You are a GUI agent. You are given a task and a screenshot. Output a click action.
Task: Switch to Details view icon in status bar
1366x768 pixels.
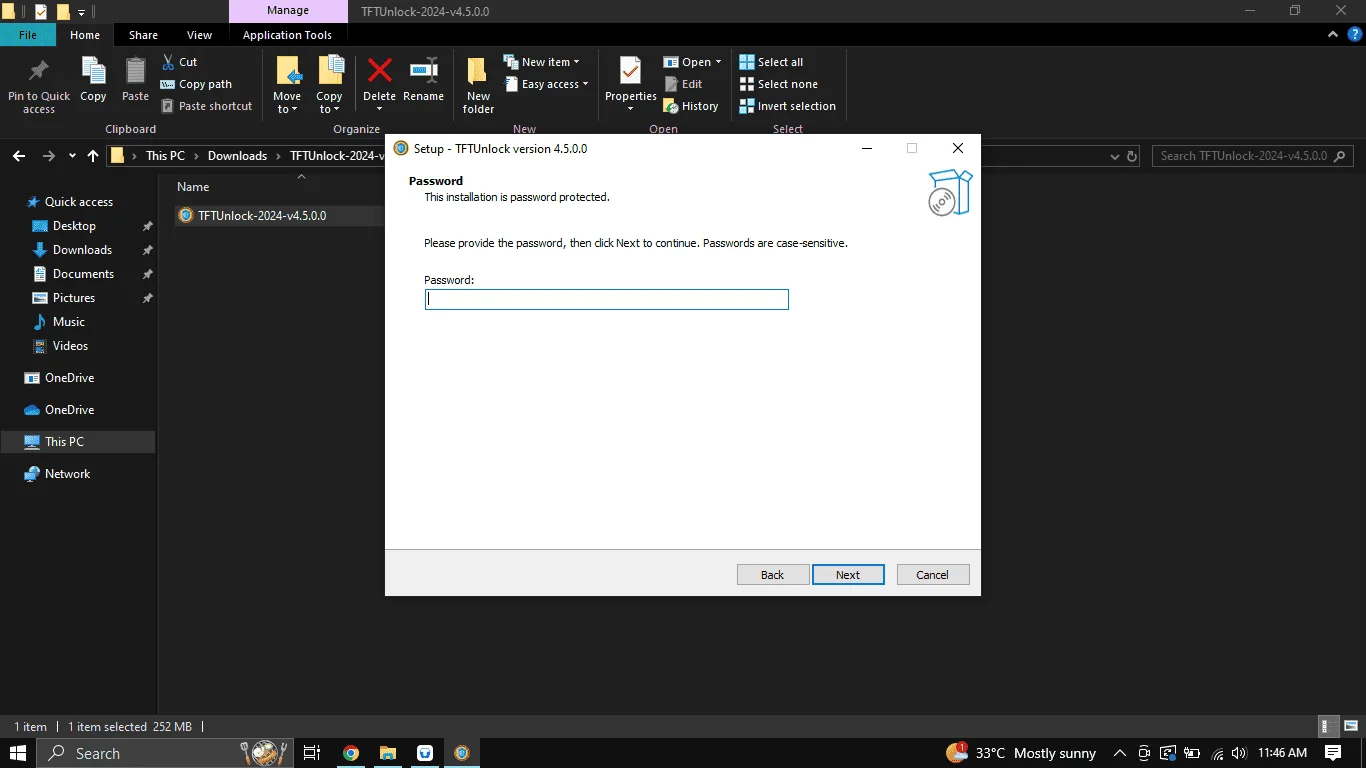[x=1327, y=727]
